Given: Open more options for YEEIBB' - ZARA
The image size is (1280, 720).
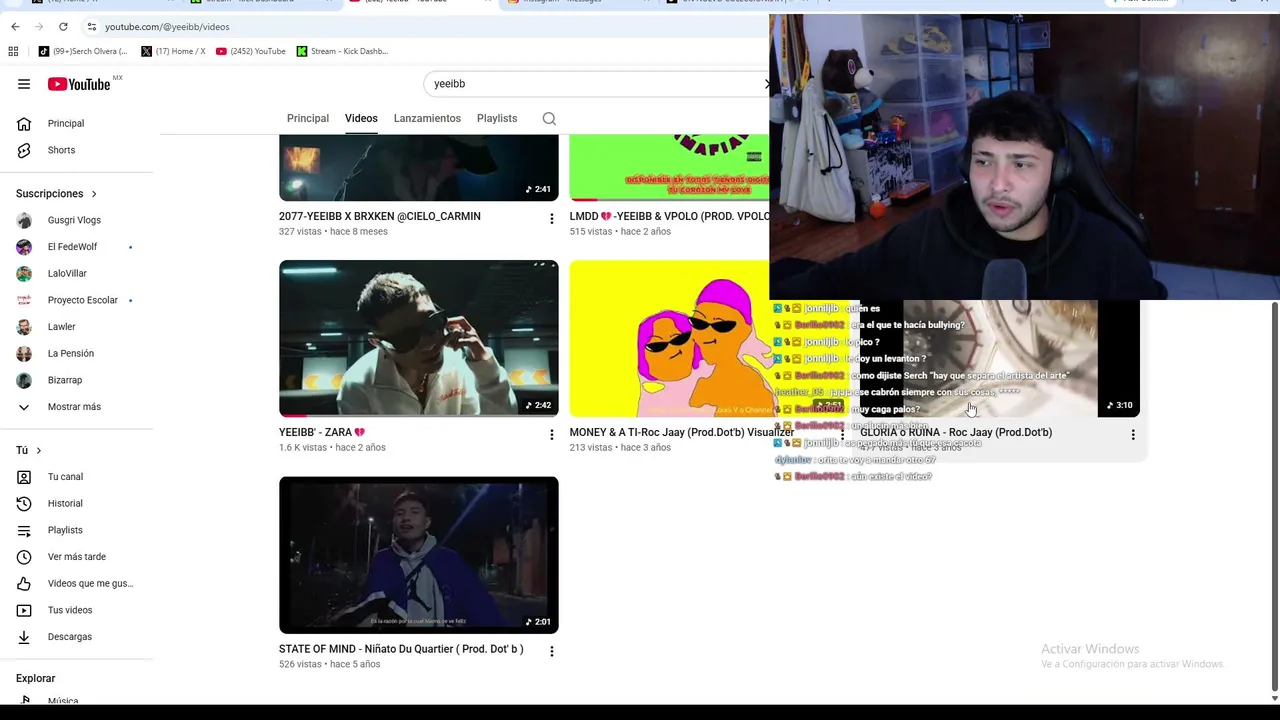Looking at the screenshot, I should [x=551, y=434].
